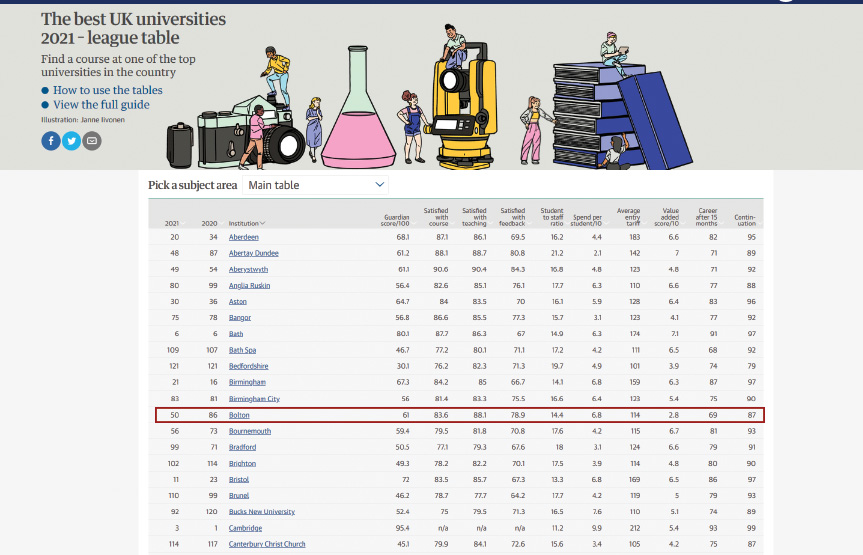Image resolution: width=863 pixels, height=555 pixels.
Task: Open the Brunel link
Action: 239,496
